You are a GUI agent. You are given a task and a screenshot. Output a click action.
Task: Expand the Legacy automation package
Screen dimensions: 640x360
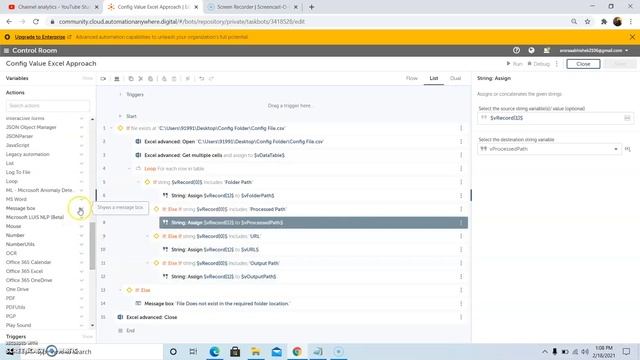pos(82,154)
